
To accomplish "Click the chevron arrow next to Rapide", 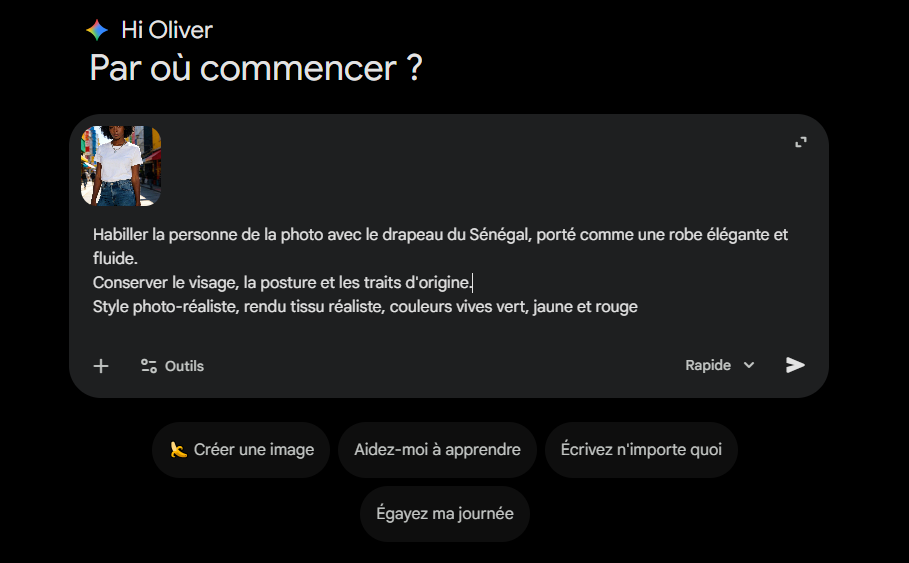I will pyautogui.click(x=749, y=365).
